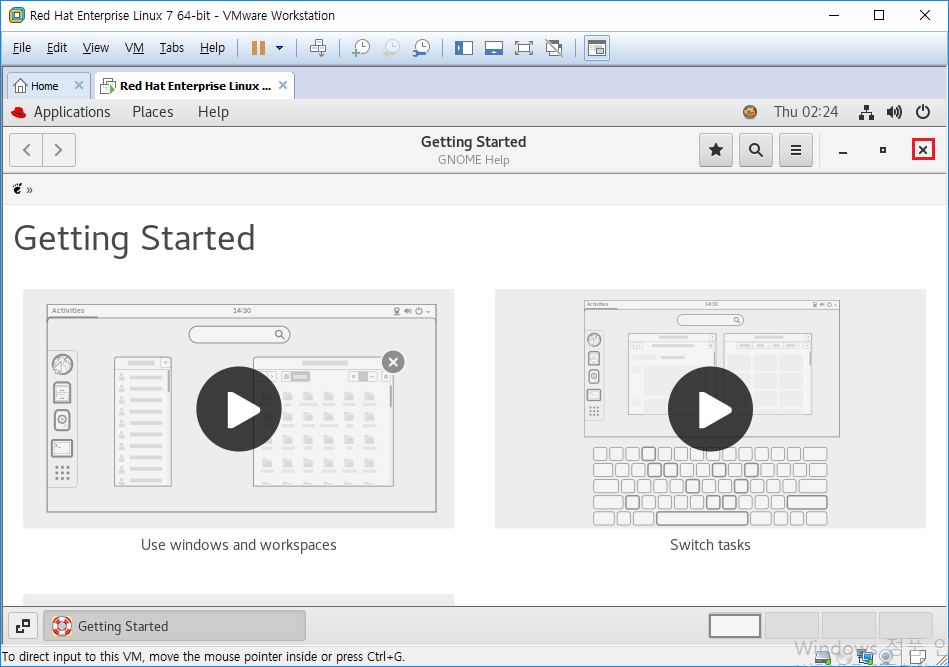Select Getting Started in the taskbar
Viewport: 949px width, 667px height.
tap(174, 626)
